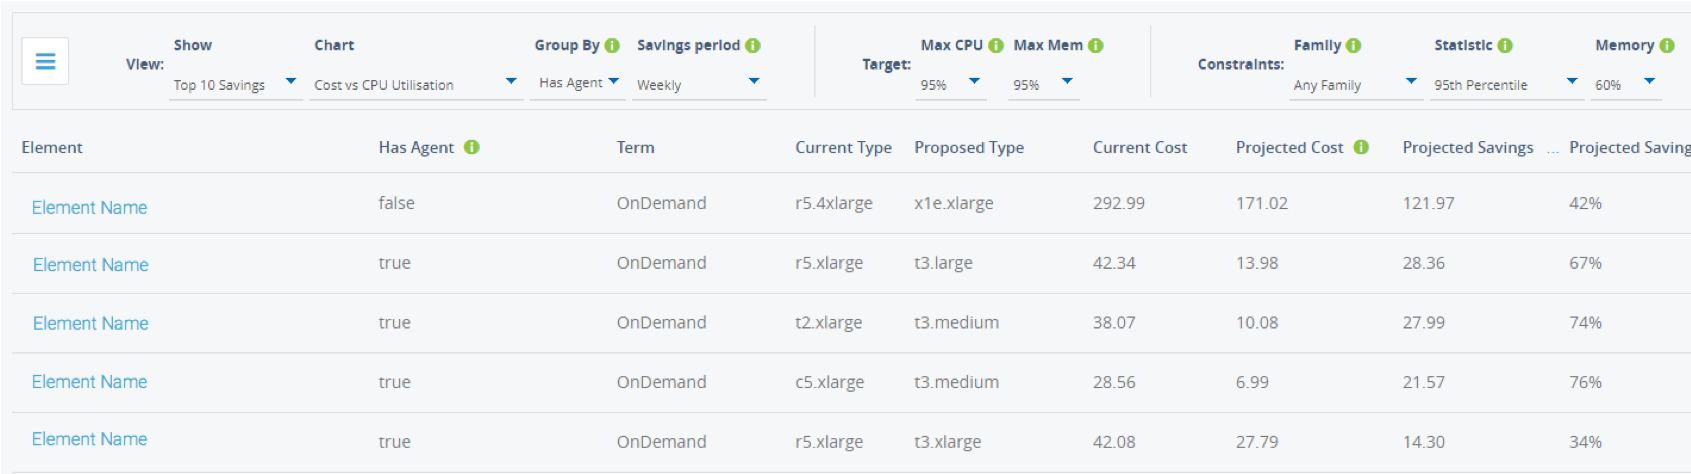Click the Element column header
This screenshot has height=474, width=1691.
(x=52, y=147)
